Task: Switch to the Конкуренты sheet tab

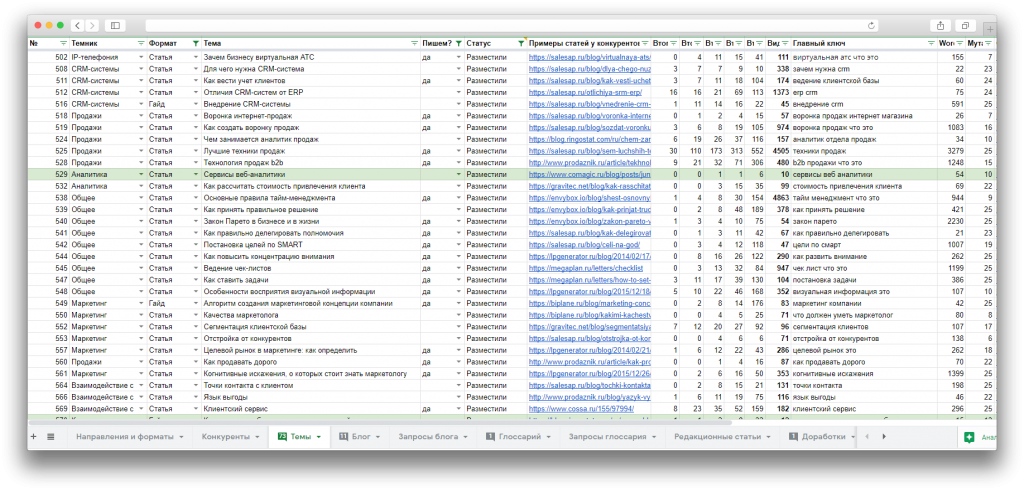Action: [225, 436]
